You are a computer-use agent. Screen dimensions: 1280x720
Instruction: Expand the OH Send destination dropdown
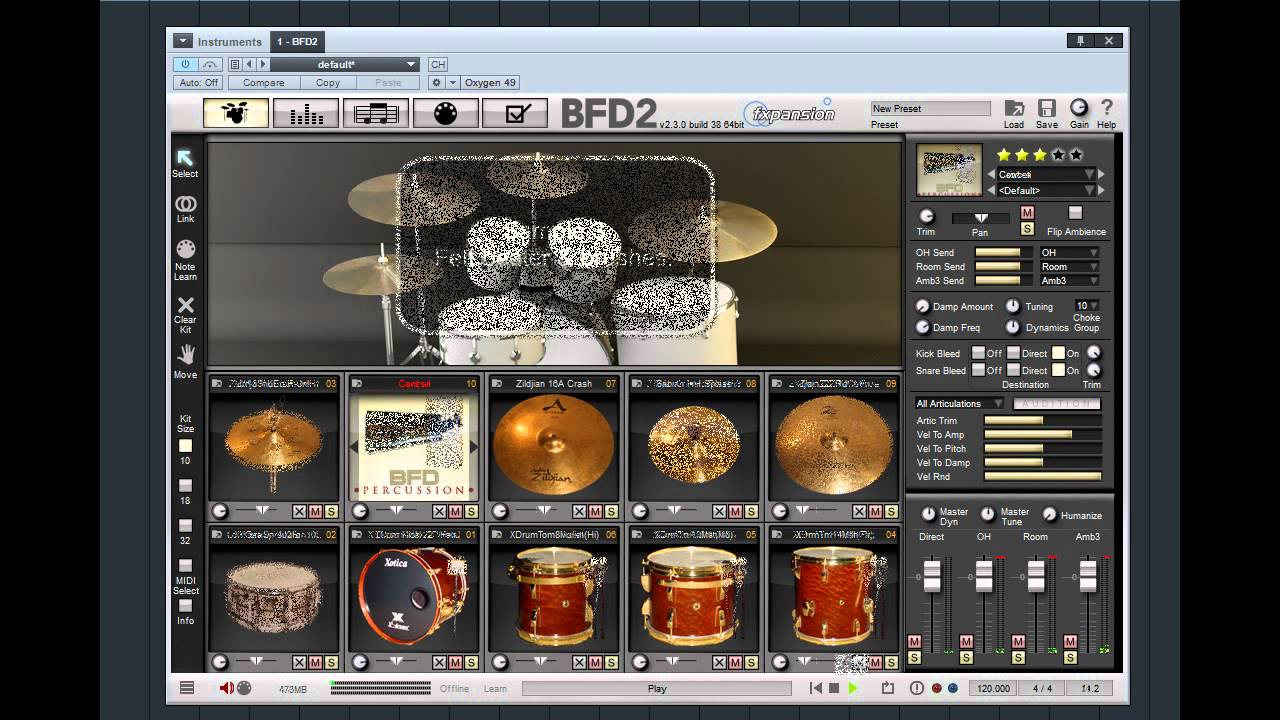1069,253
